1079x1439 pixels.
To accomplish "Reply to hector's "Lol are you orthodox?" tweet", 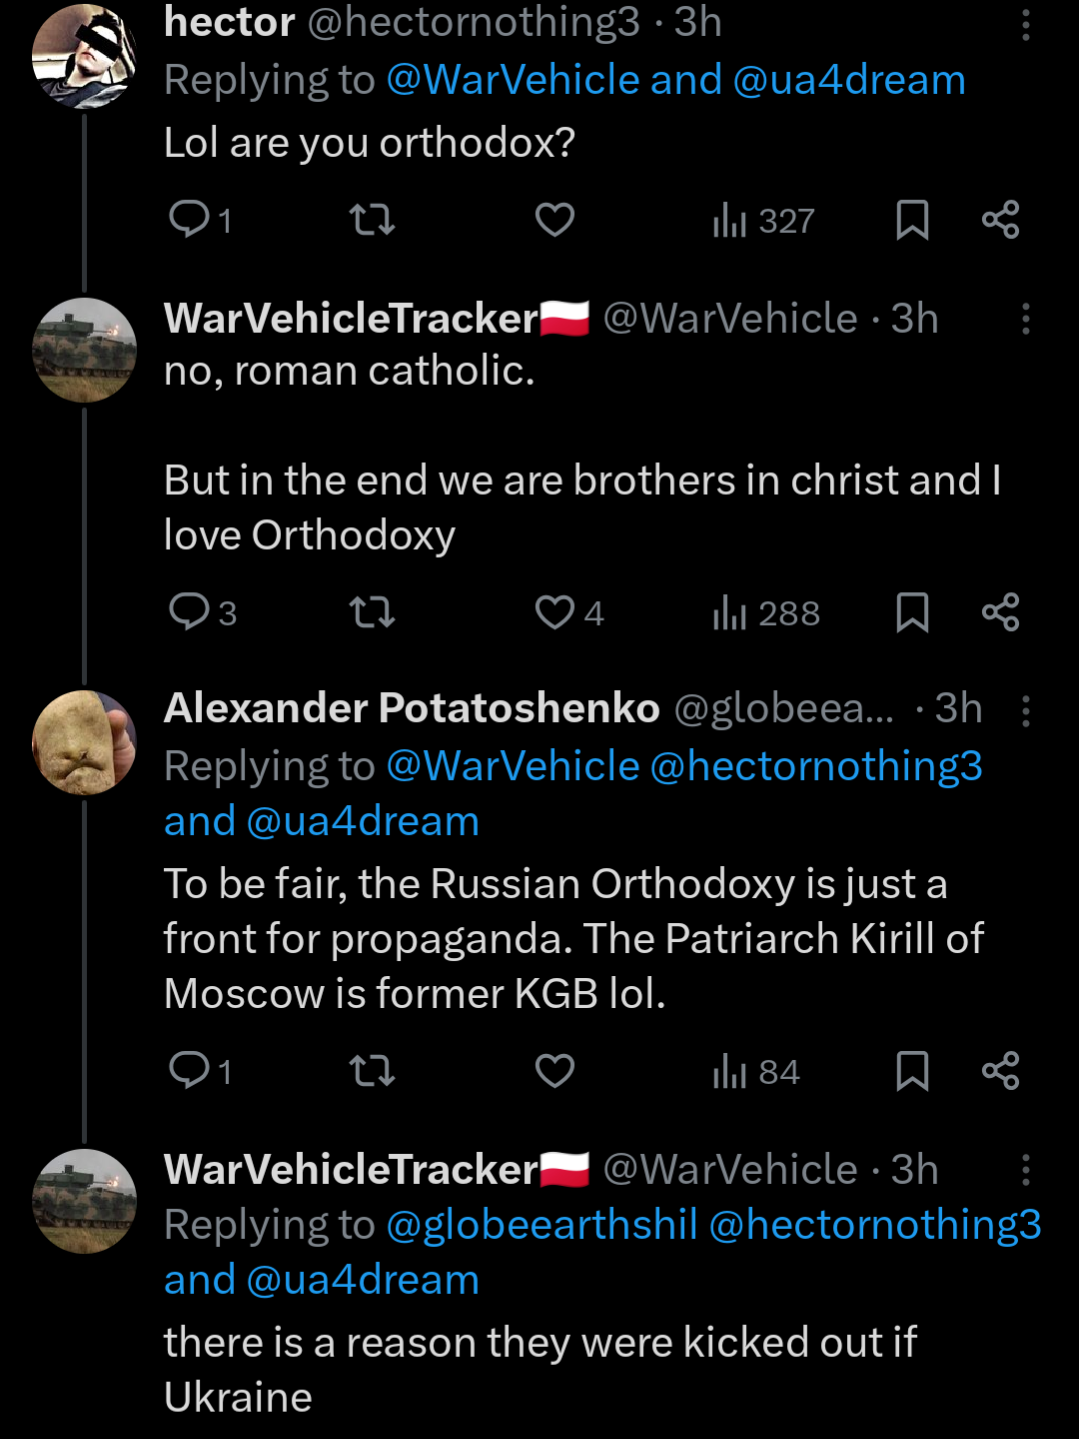I will coord(189,219).
